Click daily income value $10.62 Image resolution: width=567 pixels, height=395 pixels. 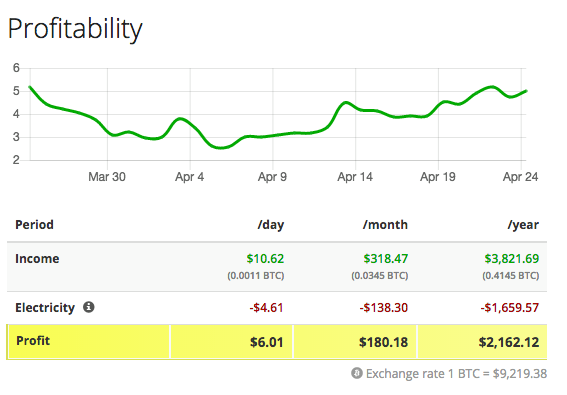265,259
